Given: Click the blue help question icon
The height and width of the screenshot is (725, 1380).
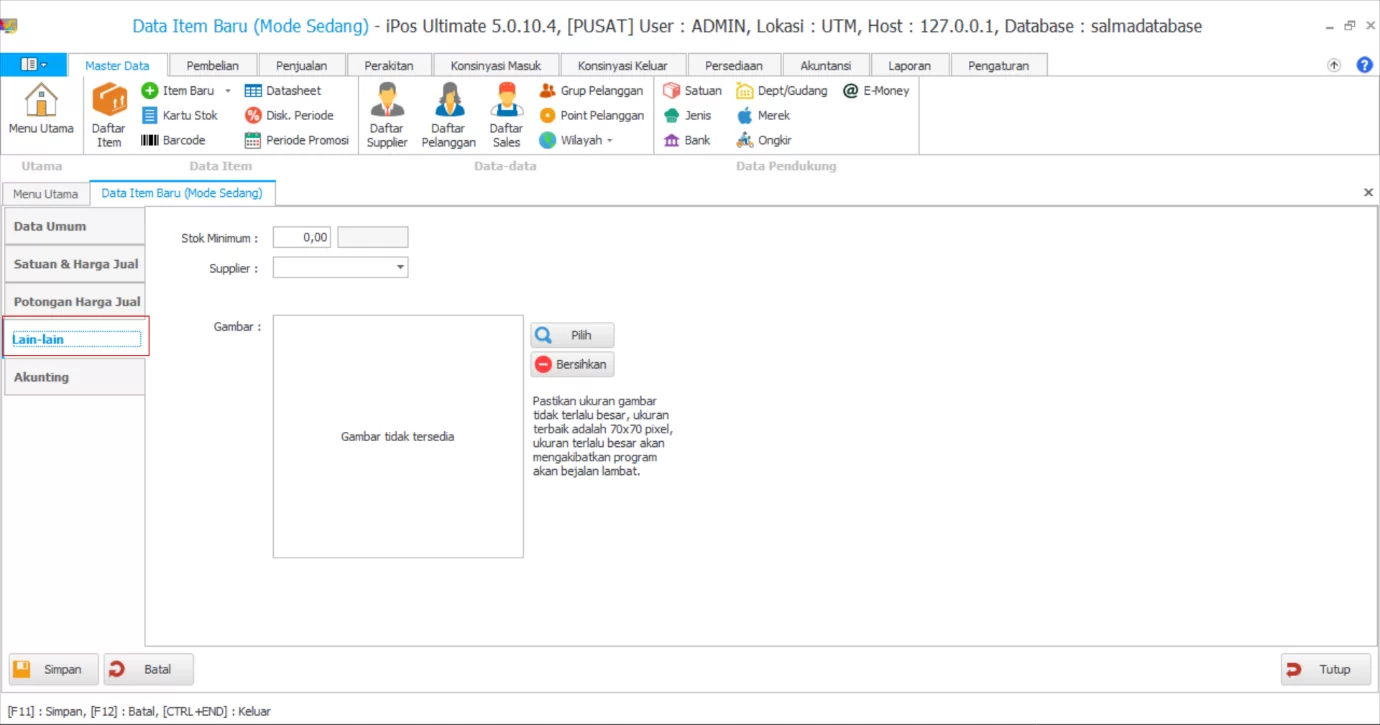Looking at the screenshot, I should coord(1364,65).
